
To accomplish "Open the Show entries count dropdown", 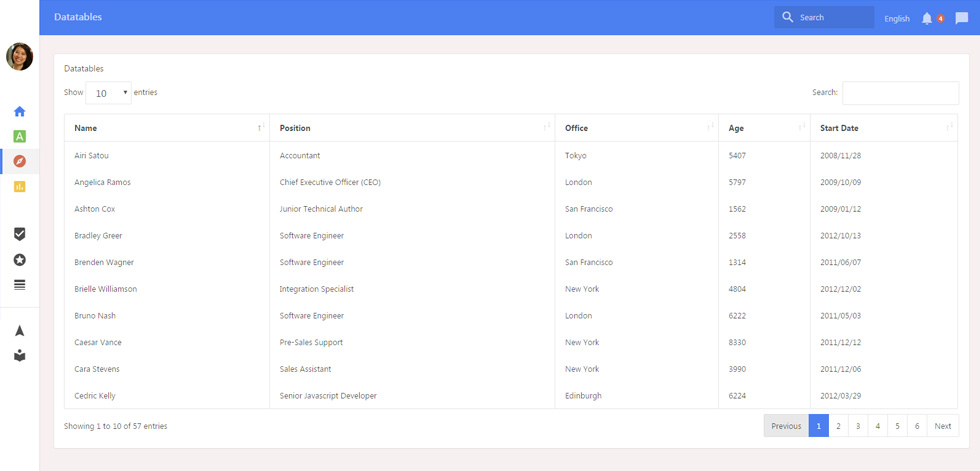I will coord(108,92).
